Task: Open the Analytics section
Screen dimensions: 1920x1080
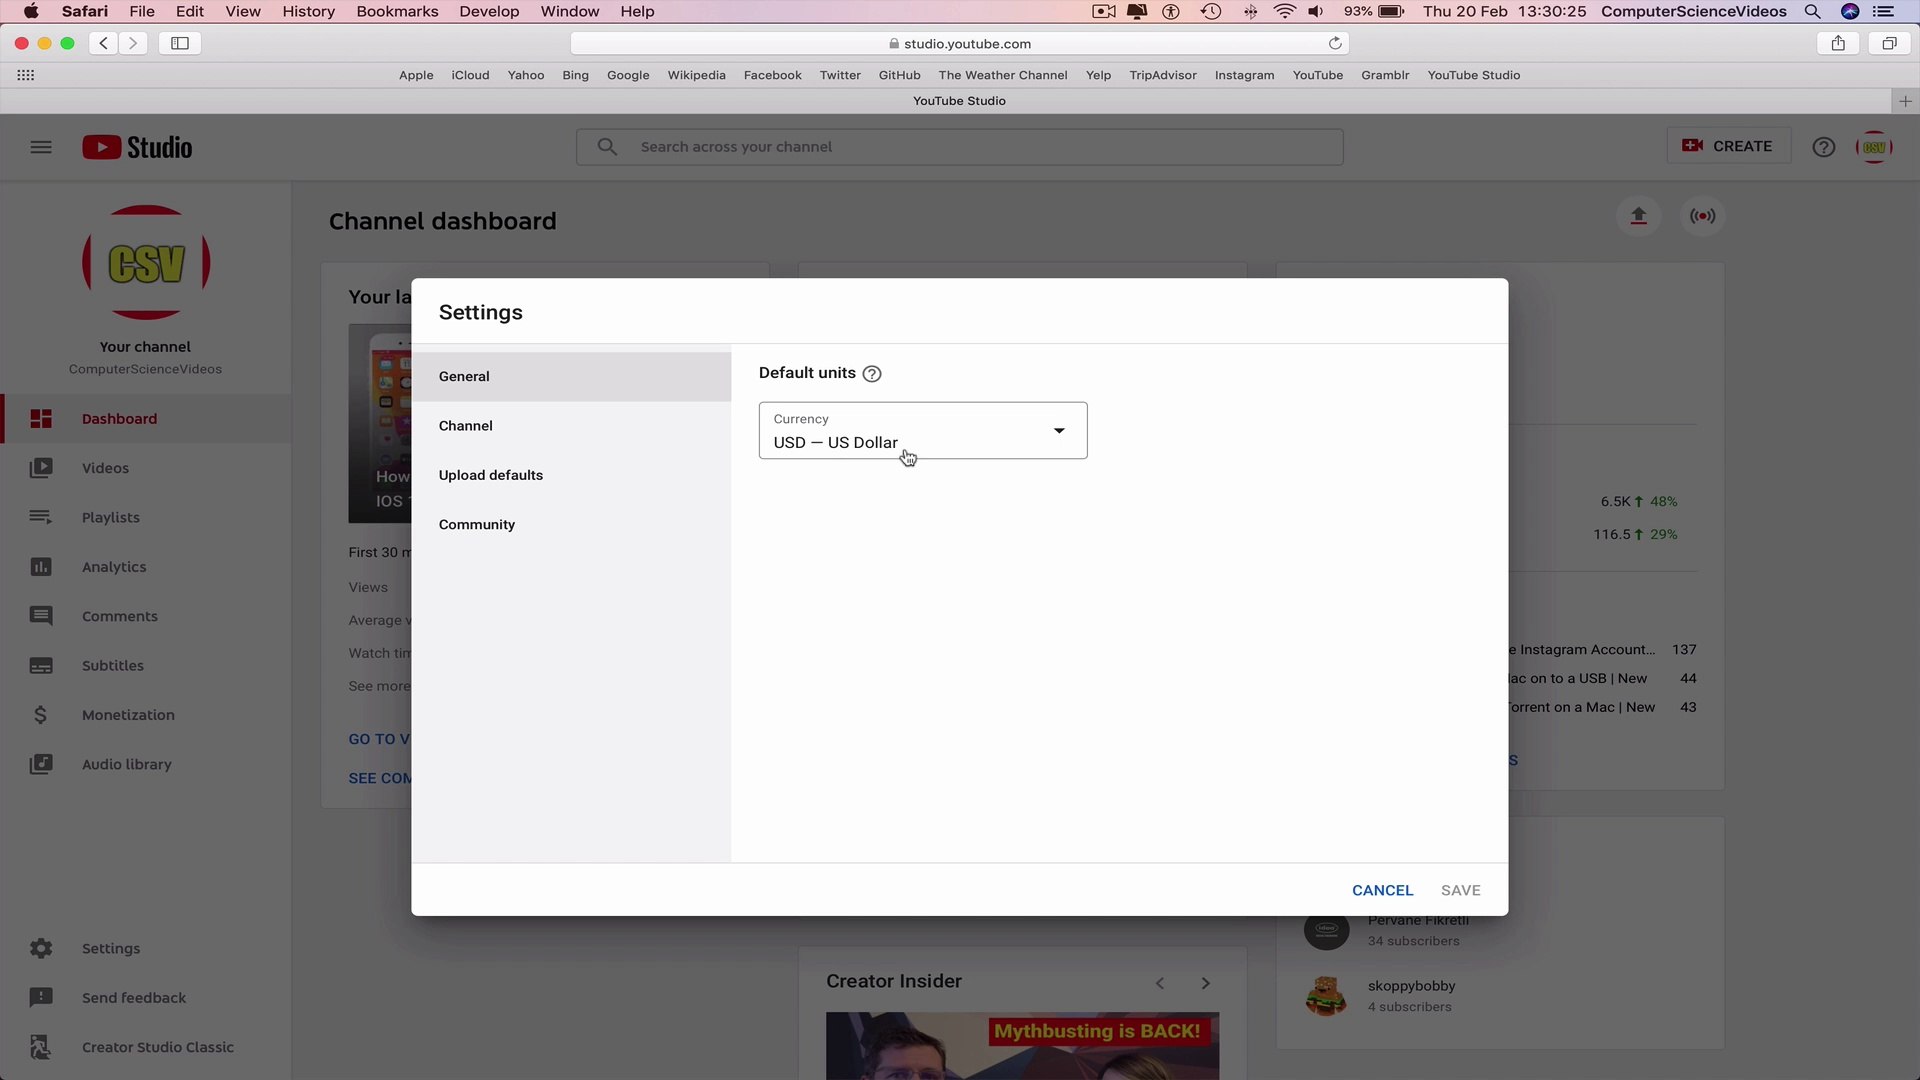Action: pos(41,566)
